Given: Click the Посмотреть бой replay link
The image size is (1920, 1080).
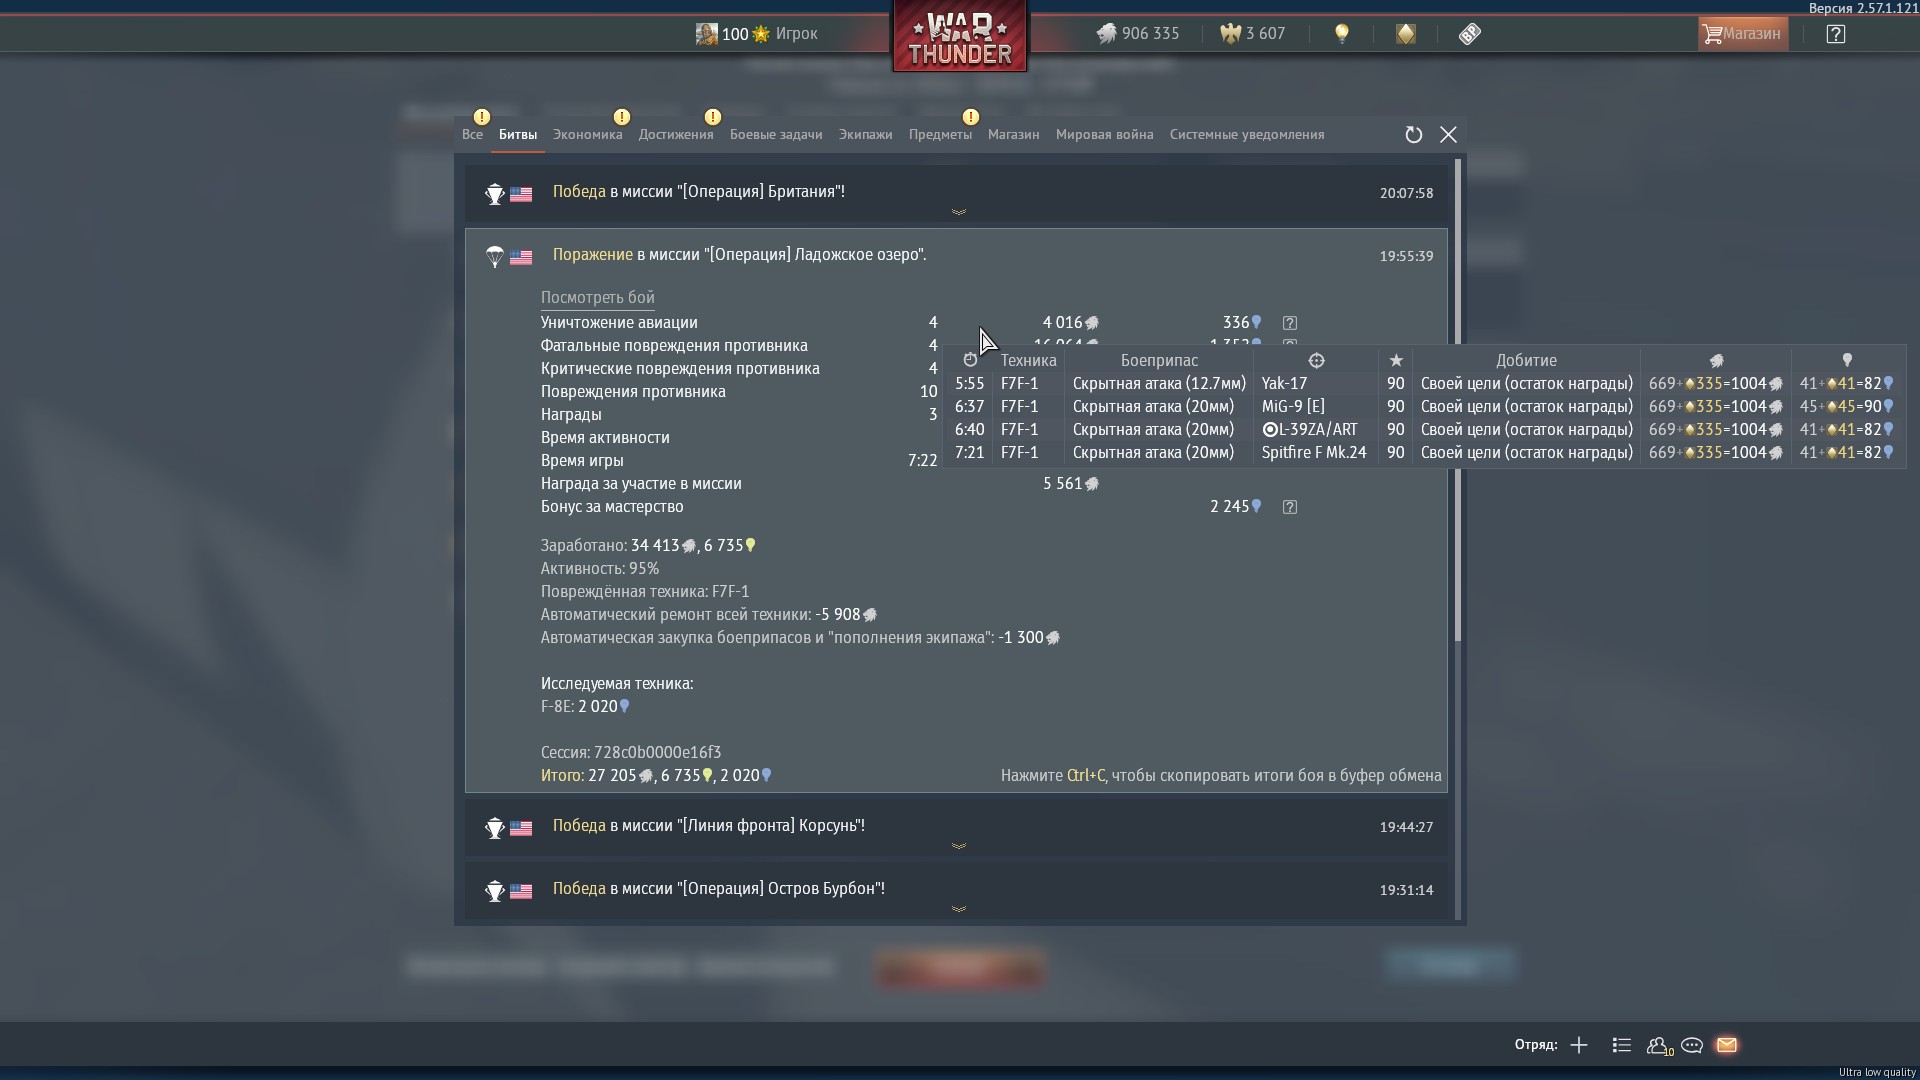Looking at the screenshot, I should tap(598, 298).
